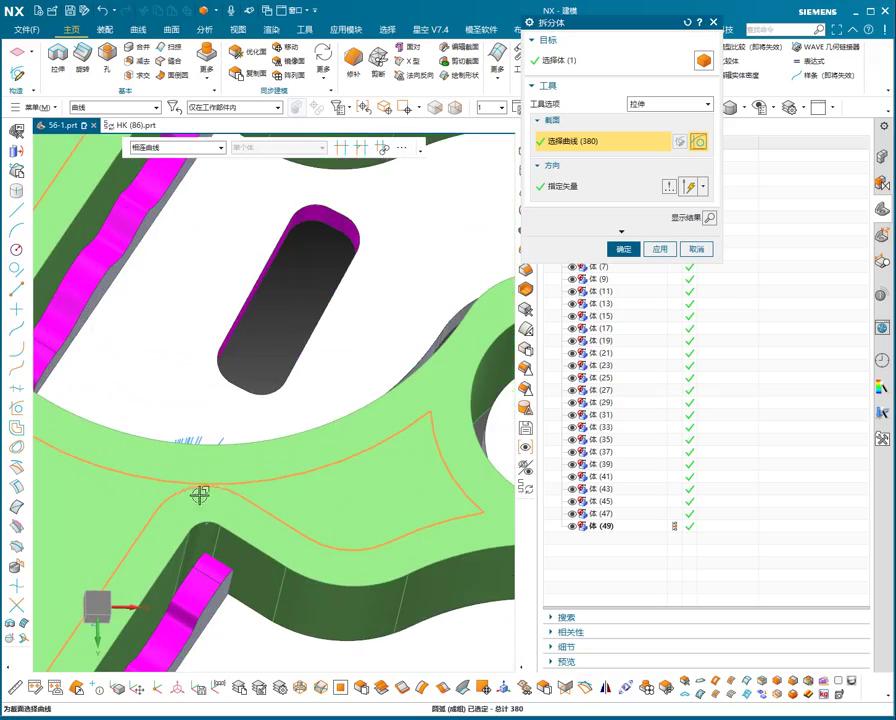
Task: Click the orange 选择体 body icon
Action: [x=704, y=61]
